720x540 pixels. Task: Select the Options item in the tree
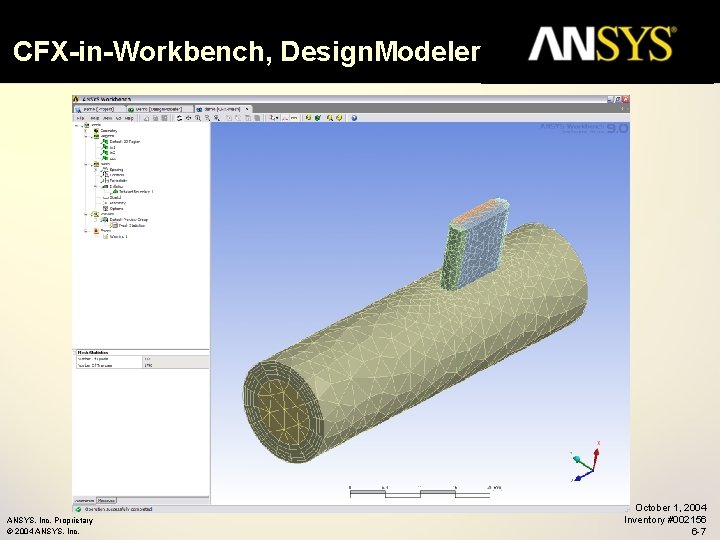coord(116,208)
